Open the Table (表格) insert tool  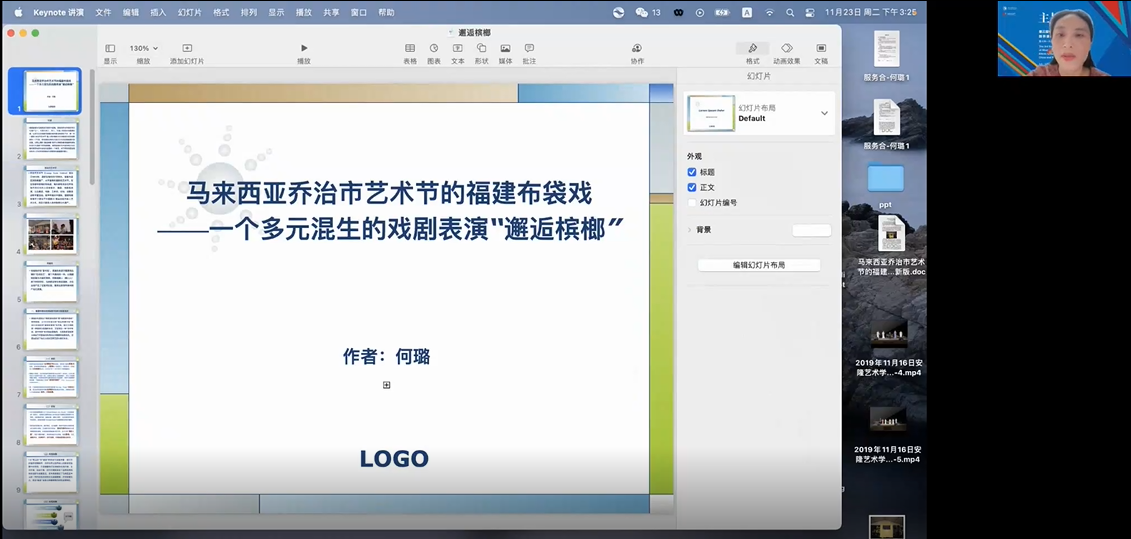410,48
